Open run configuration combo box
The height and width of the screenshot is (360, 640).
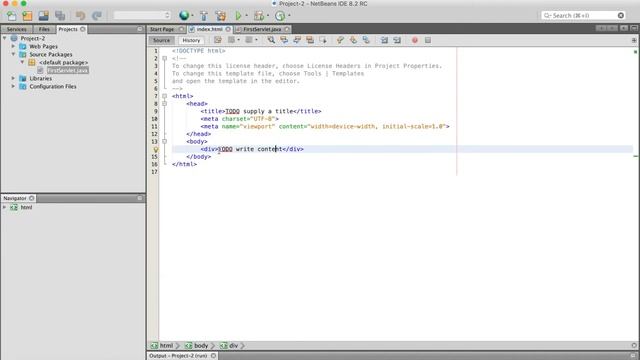point(142,16)
